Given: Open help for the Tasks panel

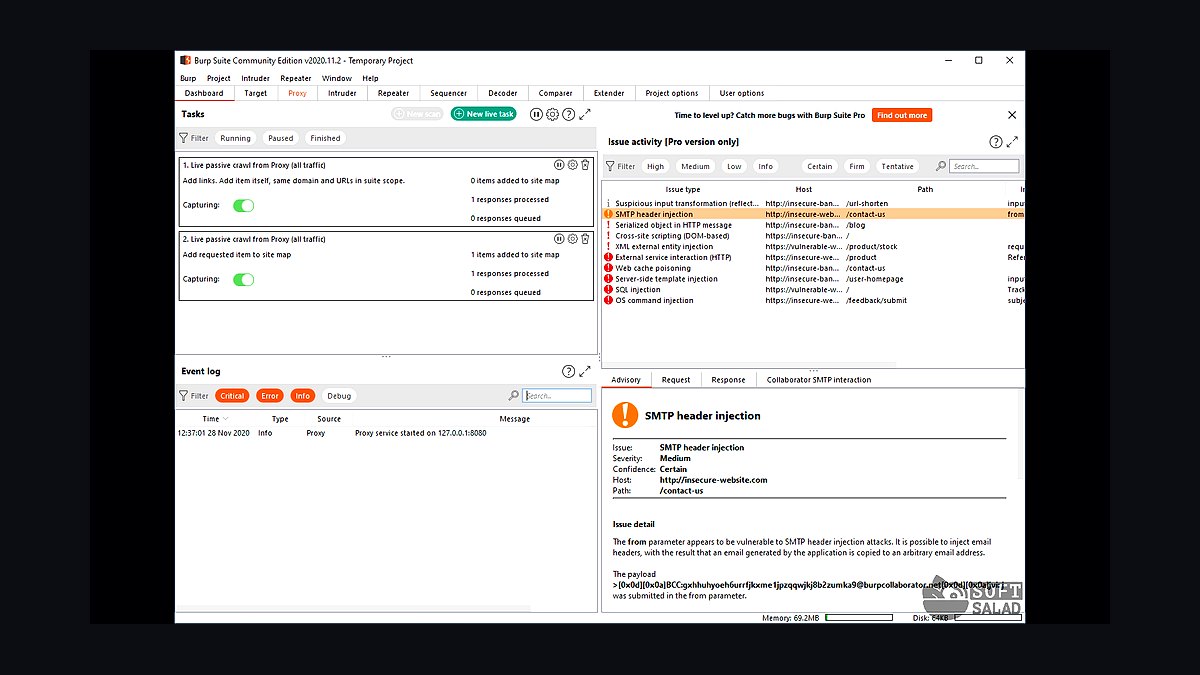Looking at the screenshot, I should 568,115.
